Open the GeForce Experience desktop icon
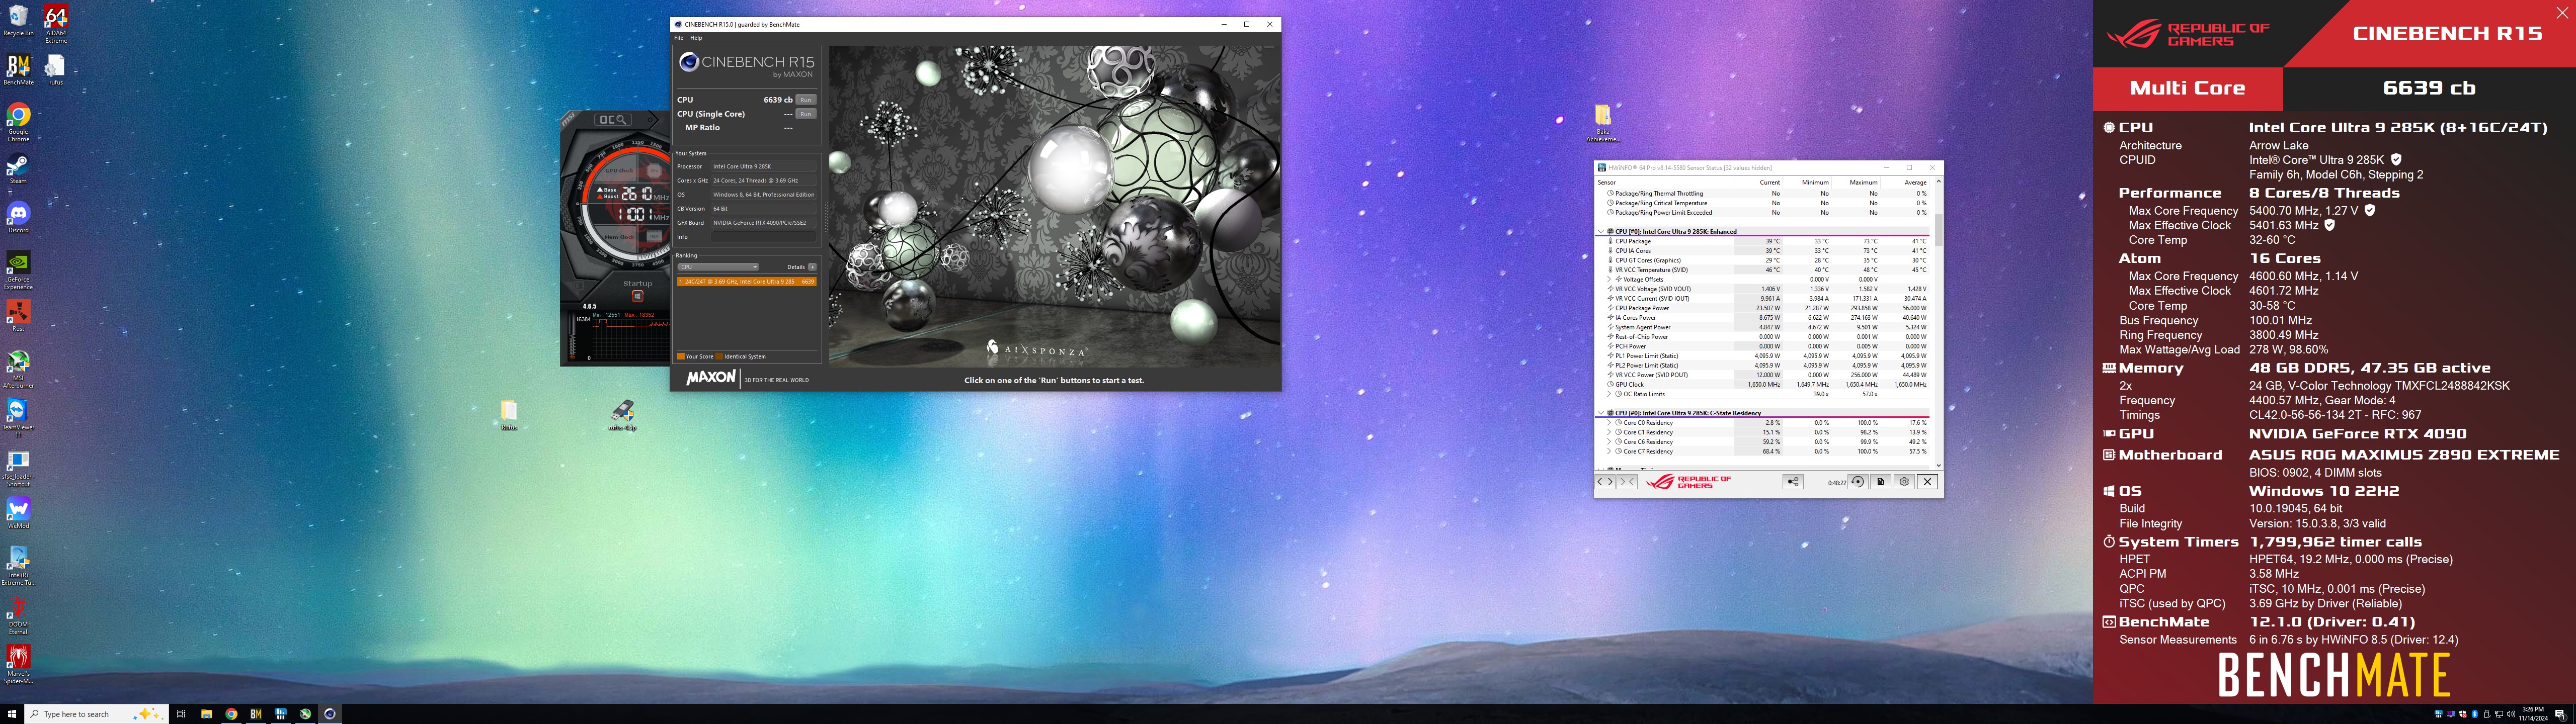The height and width of the screenshot is (724, 2576). [x=18, y=270]
